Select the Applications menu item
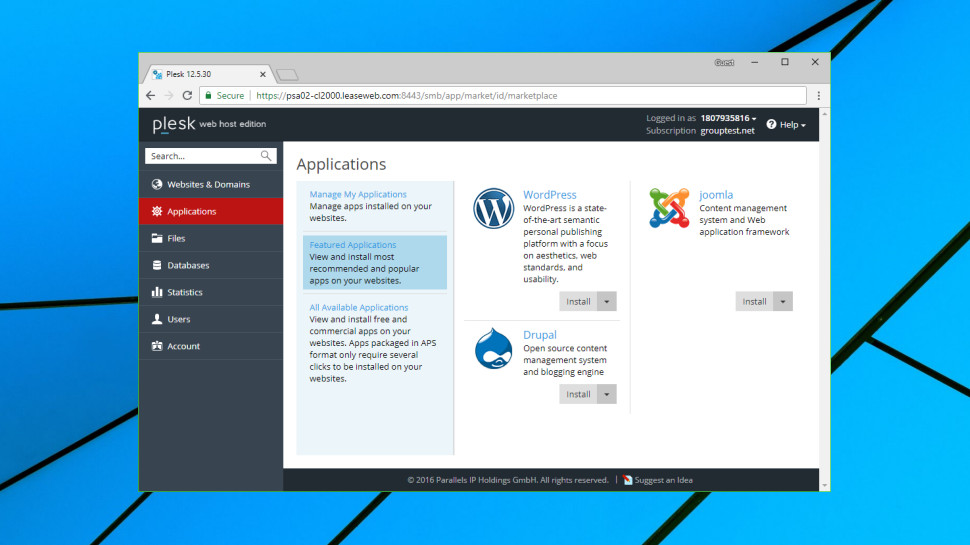 tap(211, 211)
